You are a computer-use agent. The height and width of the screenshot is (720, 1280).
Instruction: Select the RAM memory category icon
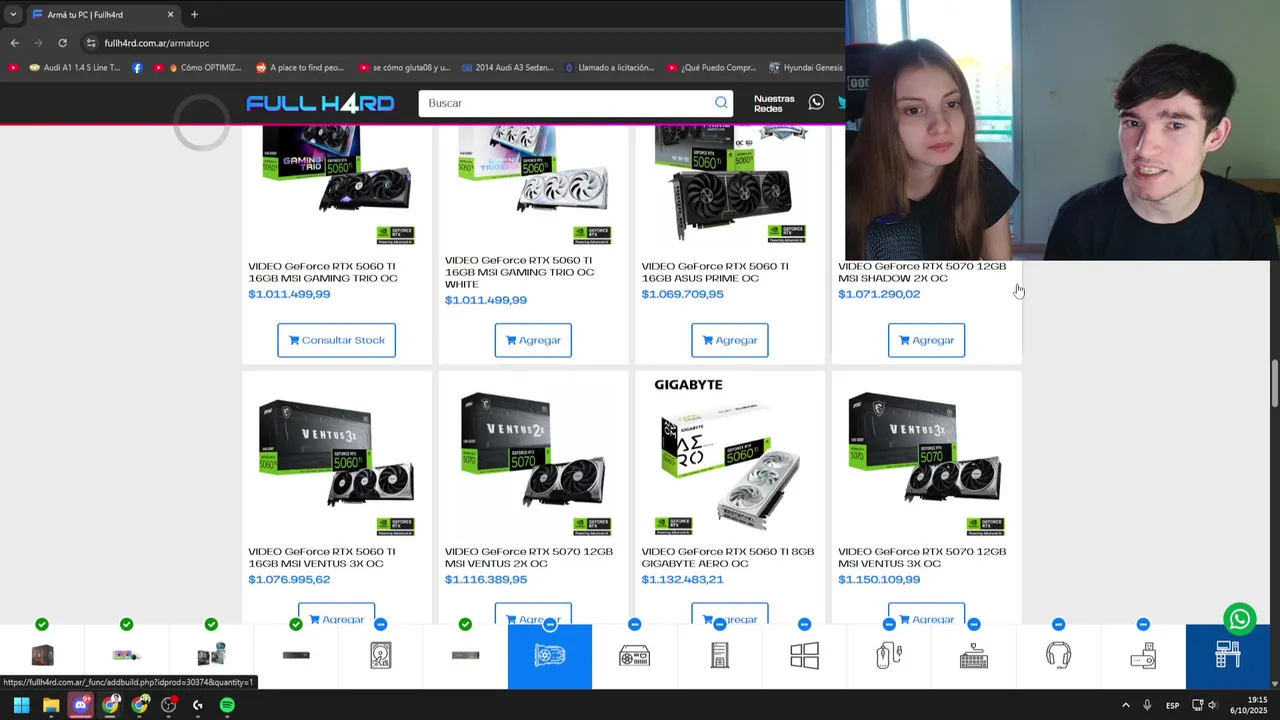tap(296, 656)
